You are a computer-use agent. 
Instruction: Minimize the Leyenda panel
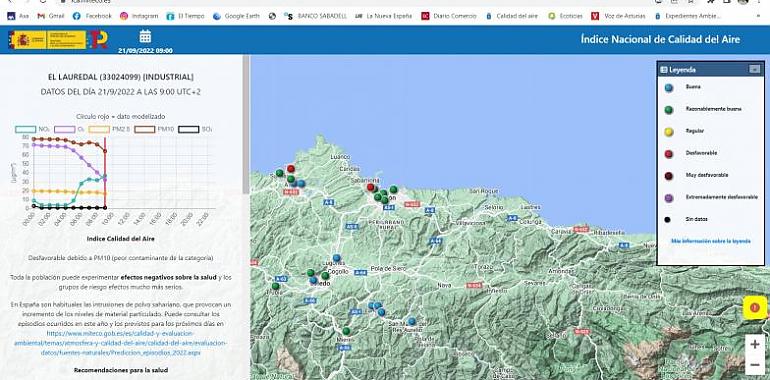tap(755, 70)
